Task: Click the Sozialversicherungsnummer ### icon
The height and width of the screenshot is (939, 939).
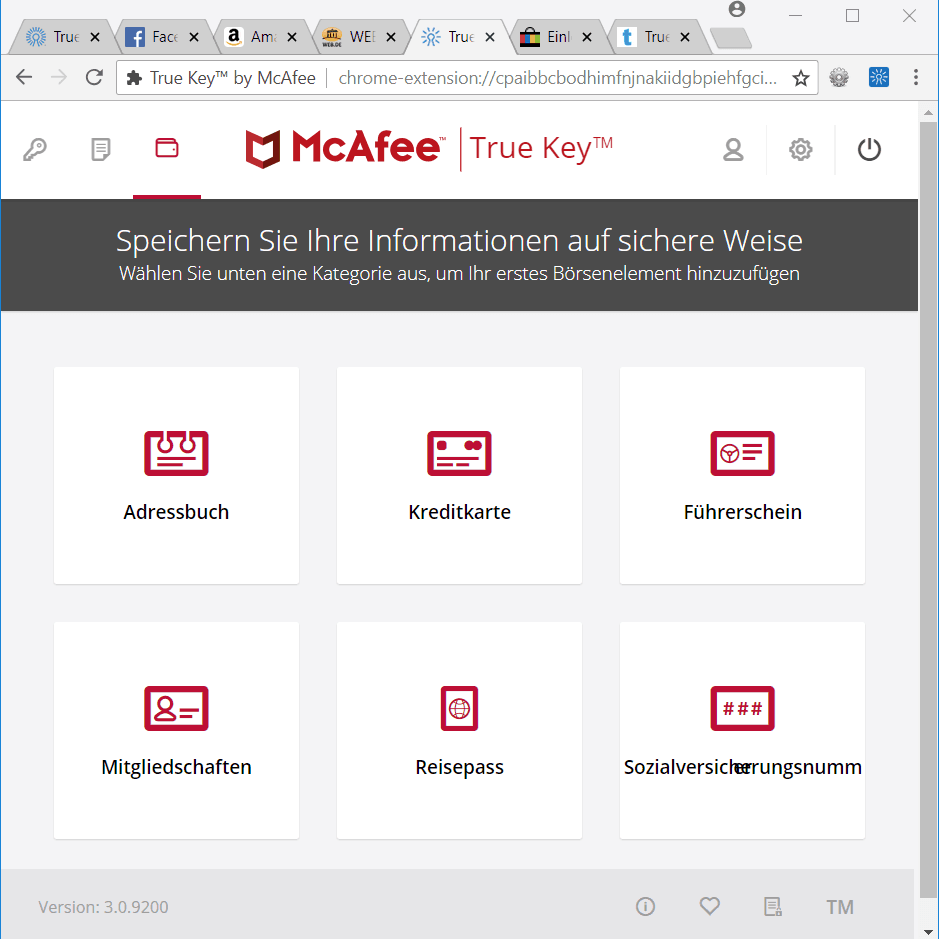Action: pos(743,708)
